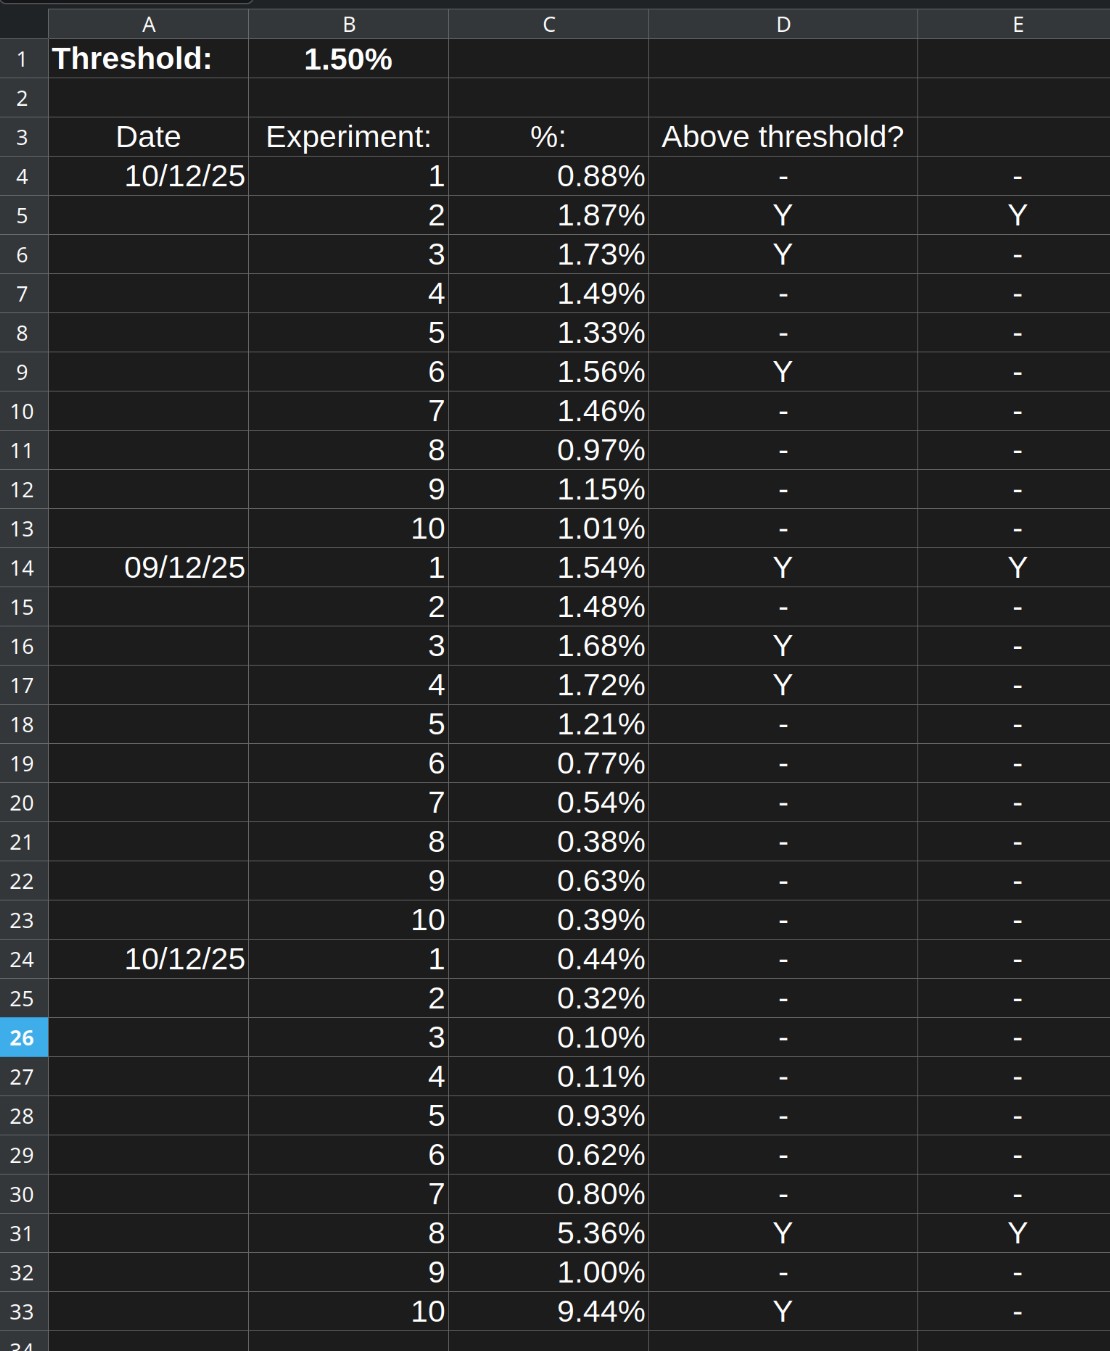The height and width of the screenshot is (1351, 1110).
Task: Click the 'Threshold:' label cell
Action: pos(148,59)
